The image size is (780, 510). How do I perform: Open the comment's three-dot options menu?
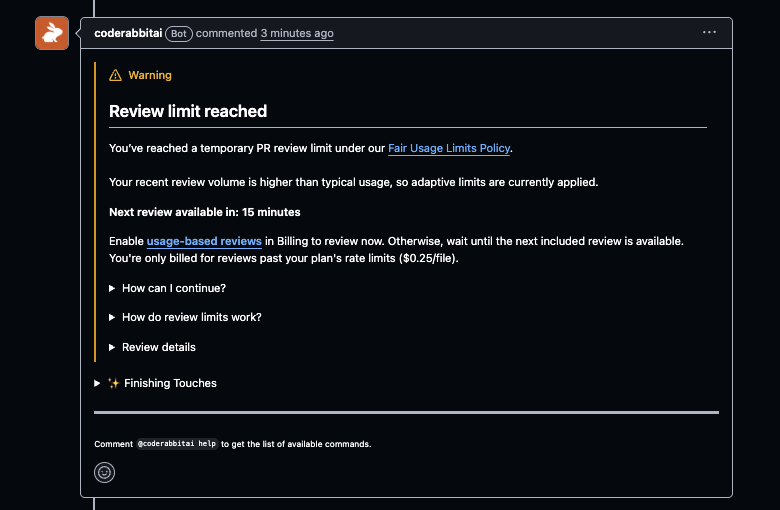click(x=709, y=32)
